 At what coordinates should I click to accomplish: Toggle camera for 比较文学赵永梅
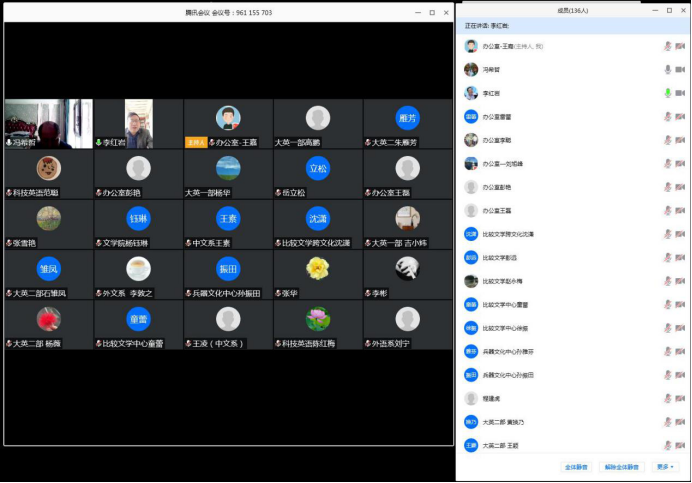click(680, 281)
